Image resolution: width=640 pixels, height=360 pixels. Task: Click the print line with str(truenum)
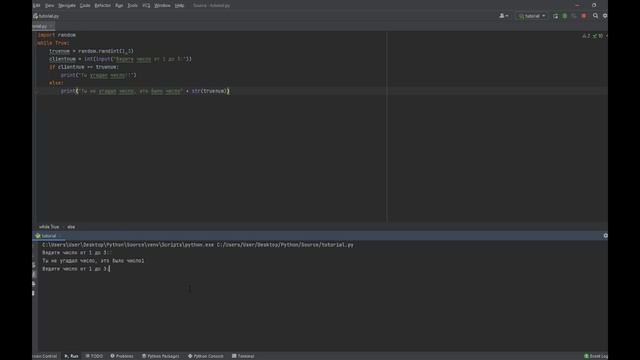click(x=145, y=91)
